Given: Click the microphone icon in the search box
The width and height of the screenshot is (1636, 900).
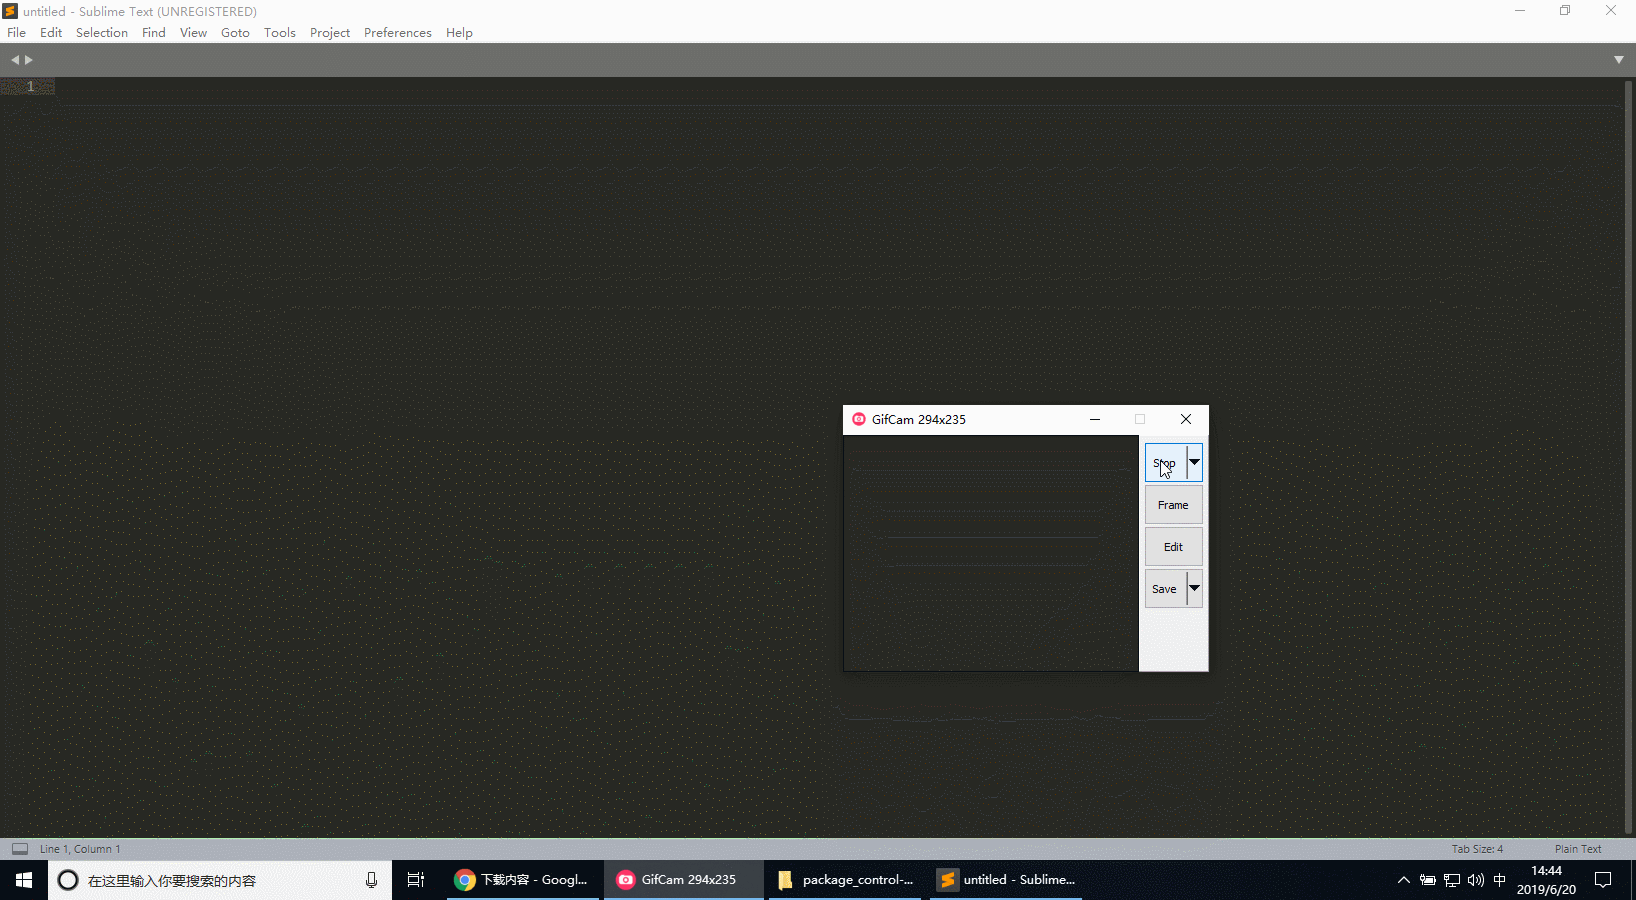Looking at the screenshot, I should pos(371,880).
